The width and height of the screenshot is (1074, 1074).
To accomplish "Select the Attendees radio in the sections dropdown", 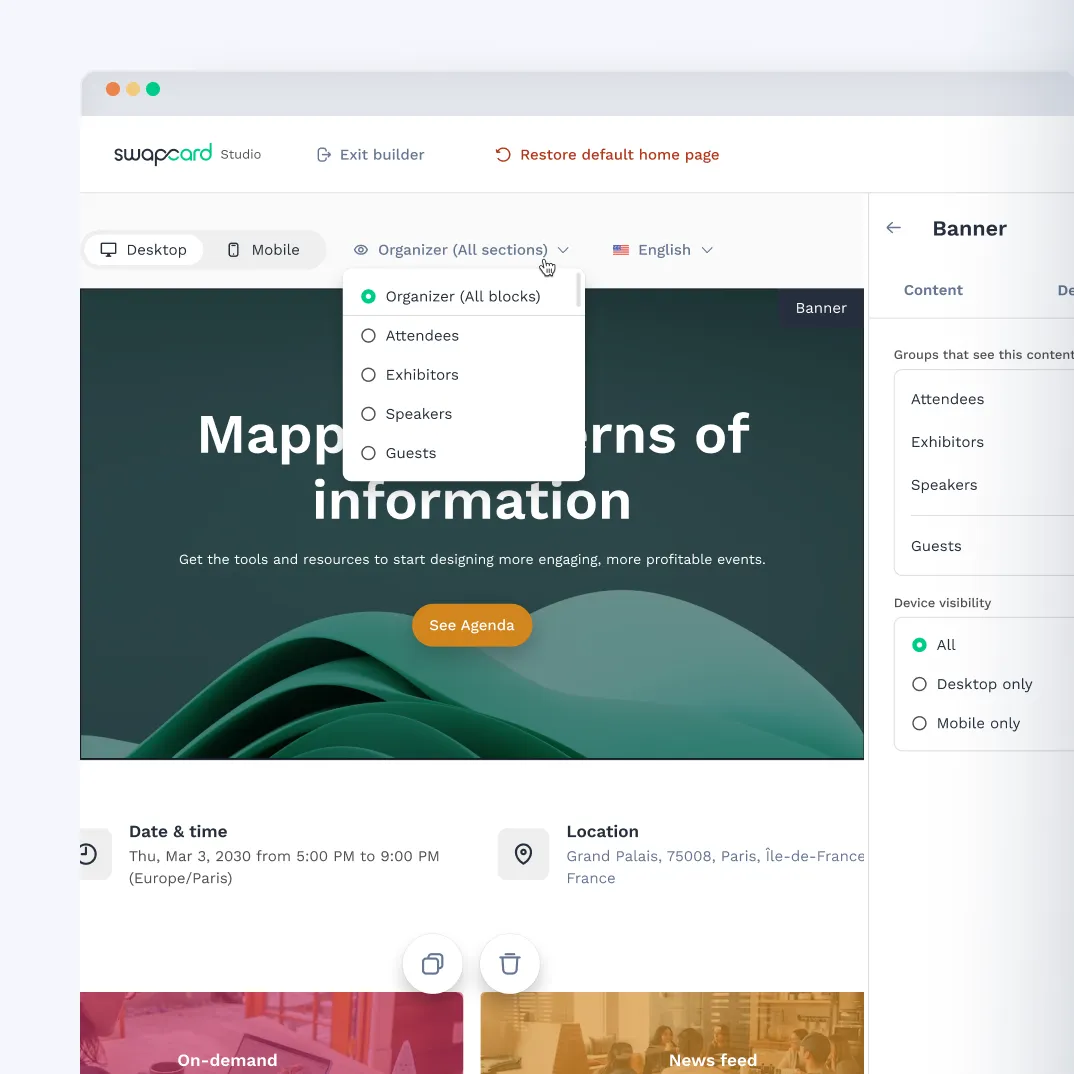I will tap(369, 335).
